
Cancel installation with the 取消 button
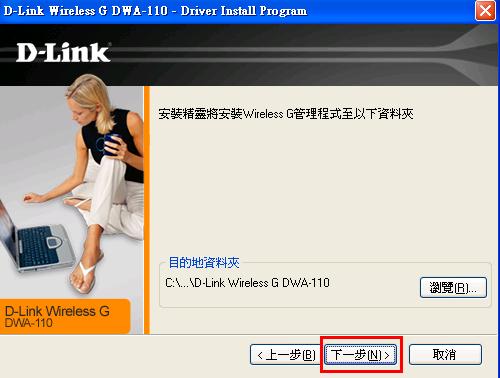(445, 355)
